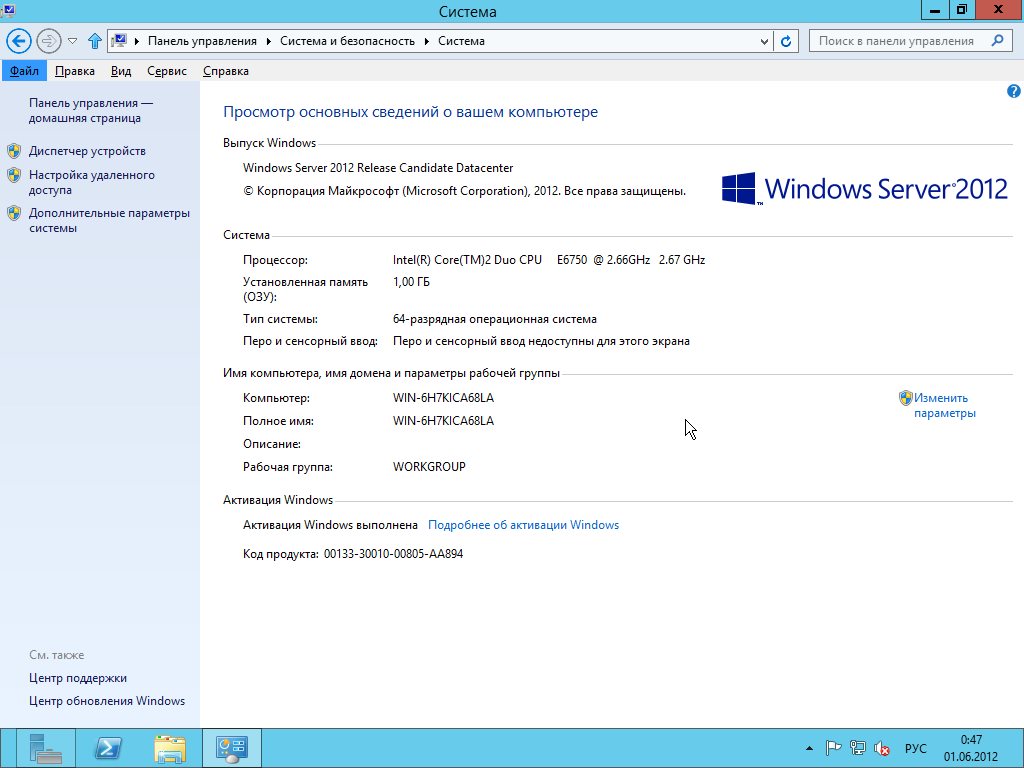The width and height of the screenshot is (1024, 768).
Task: Open the clock showing 0:47
Action: tap(971, 748)
